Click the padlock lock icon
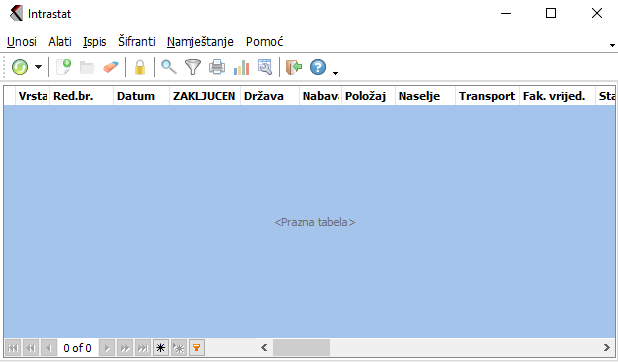618x362 pixels. pyautogui.click(x=140, y=67)
